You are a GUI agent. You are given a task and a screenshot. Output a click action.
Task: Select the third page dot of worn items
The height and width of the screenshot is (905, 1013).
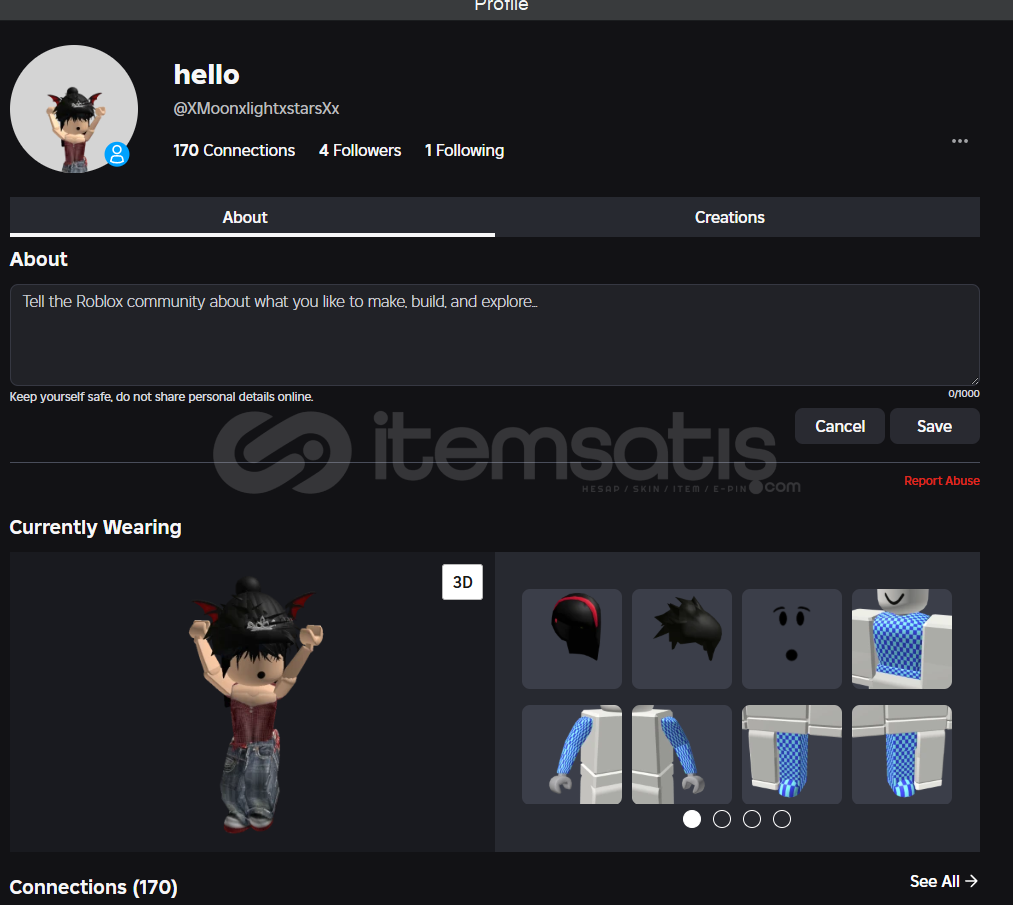[x=751, y=819]
